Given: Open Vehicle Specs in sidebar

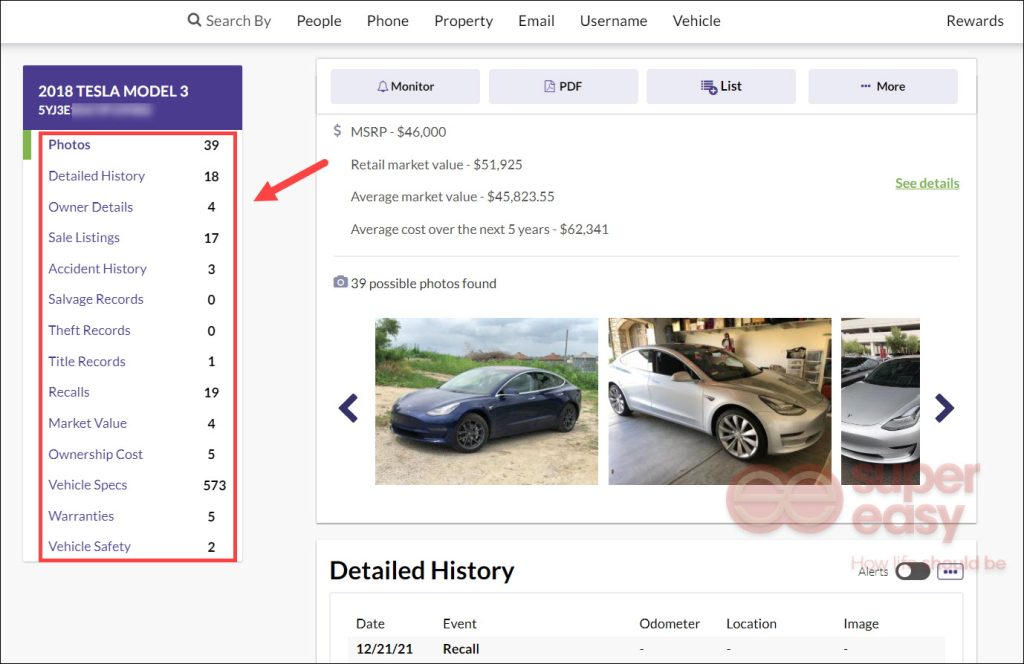Looking at the screenshot, I should pyautogui.click(x=88, y=484).
